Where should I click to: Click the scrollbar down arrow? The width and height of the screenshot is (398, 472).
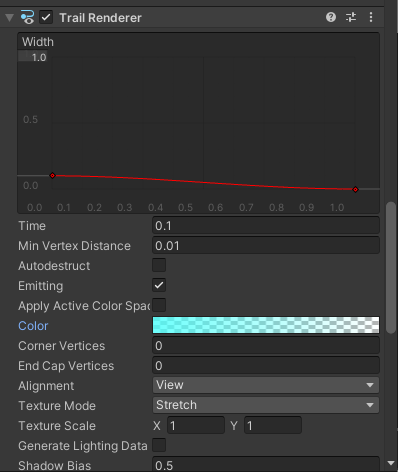coord(391,463)
